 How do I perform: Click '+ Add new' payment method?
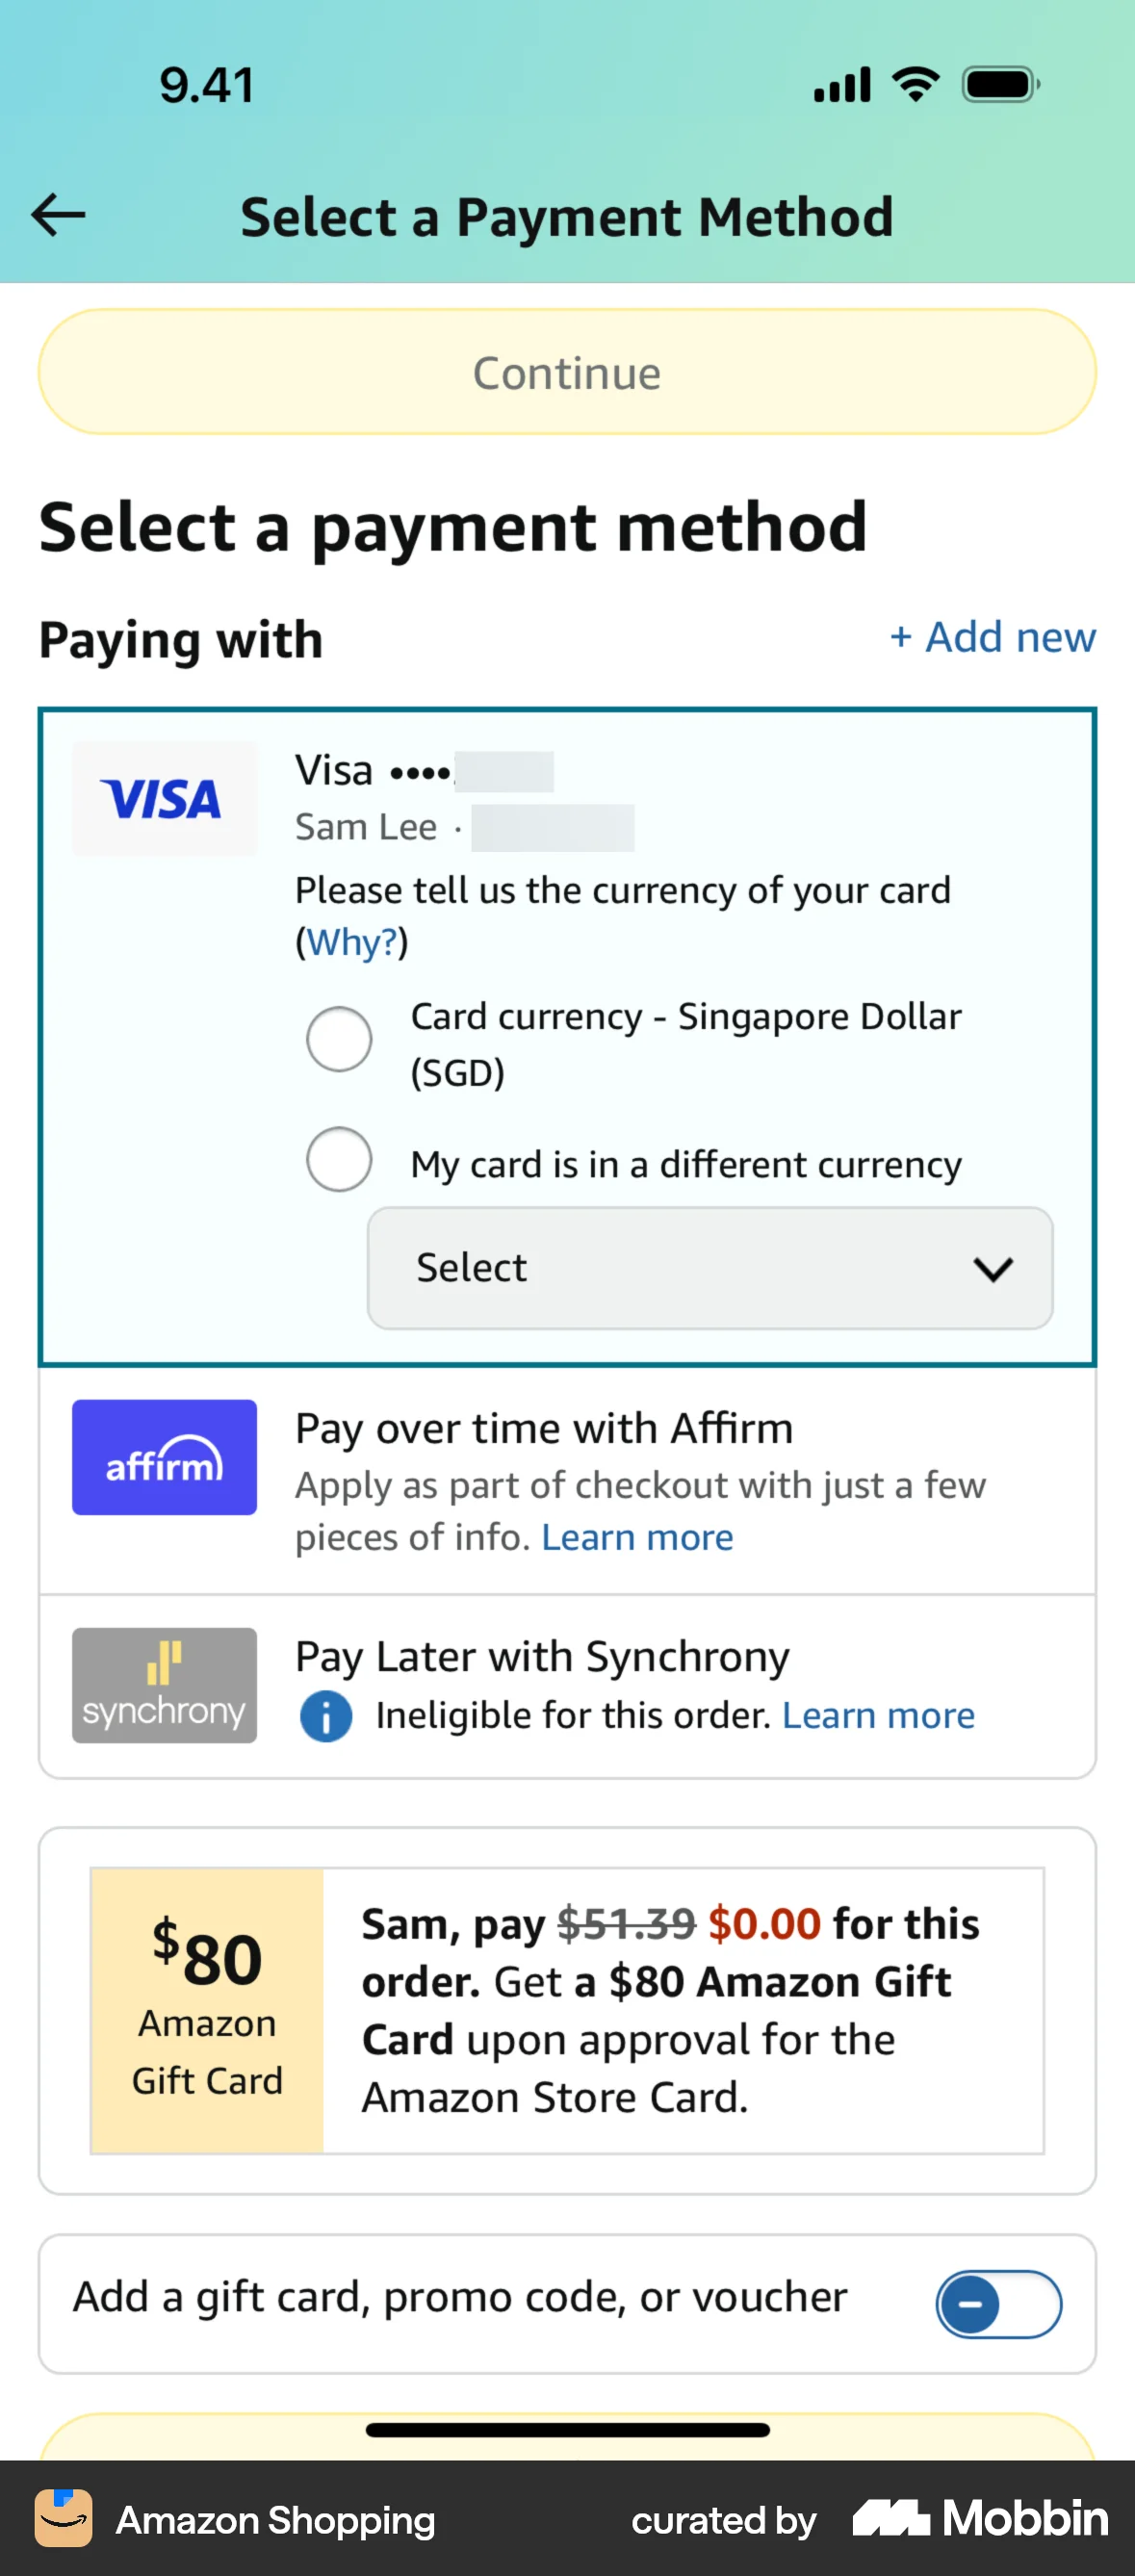[991, 637]
